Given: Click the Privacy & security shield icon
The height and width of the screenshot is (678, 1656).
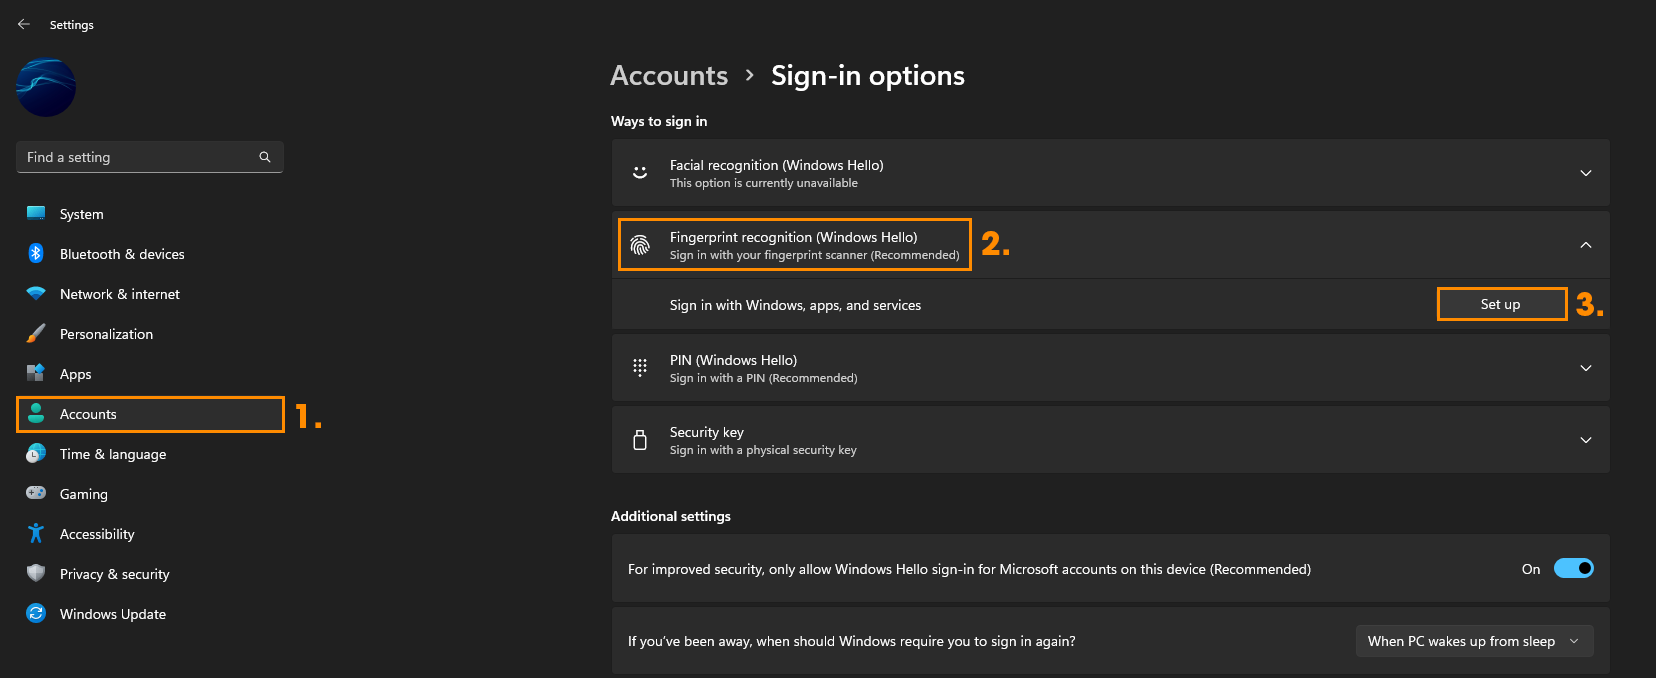Looking at the screenshot, I should pos(36,573).
